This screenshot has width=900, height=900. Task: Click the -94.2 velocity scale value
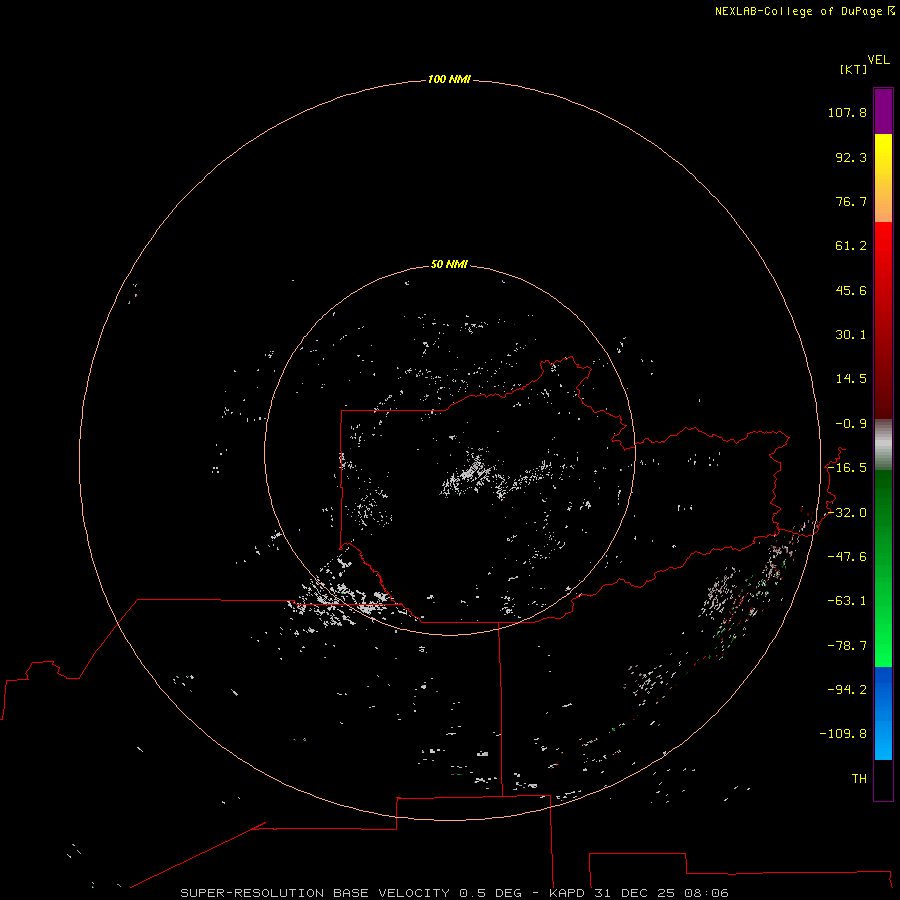(847, 690)
